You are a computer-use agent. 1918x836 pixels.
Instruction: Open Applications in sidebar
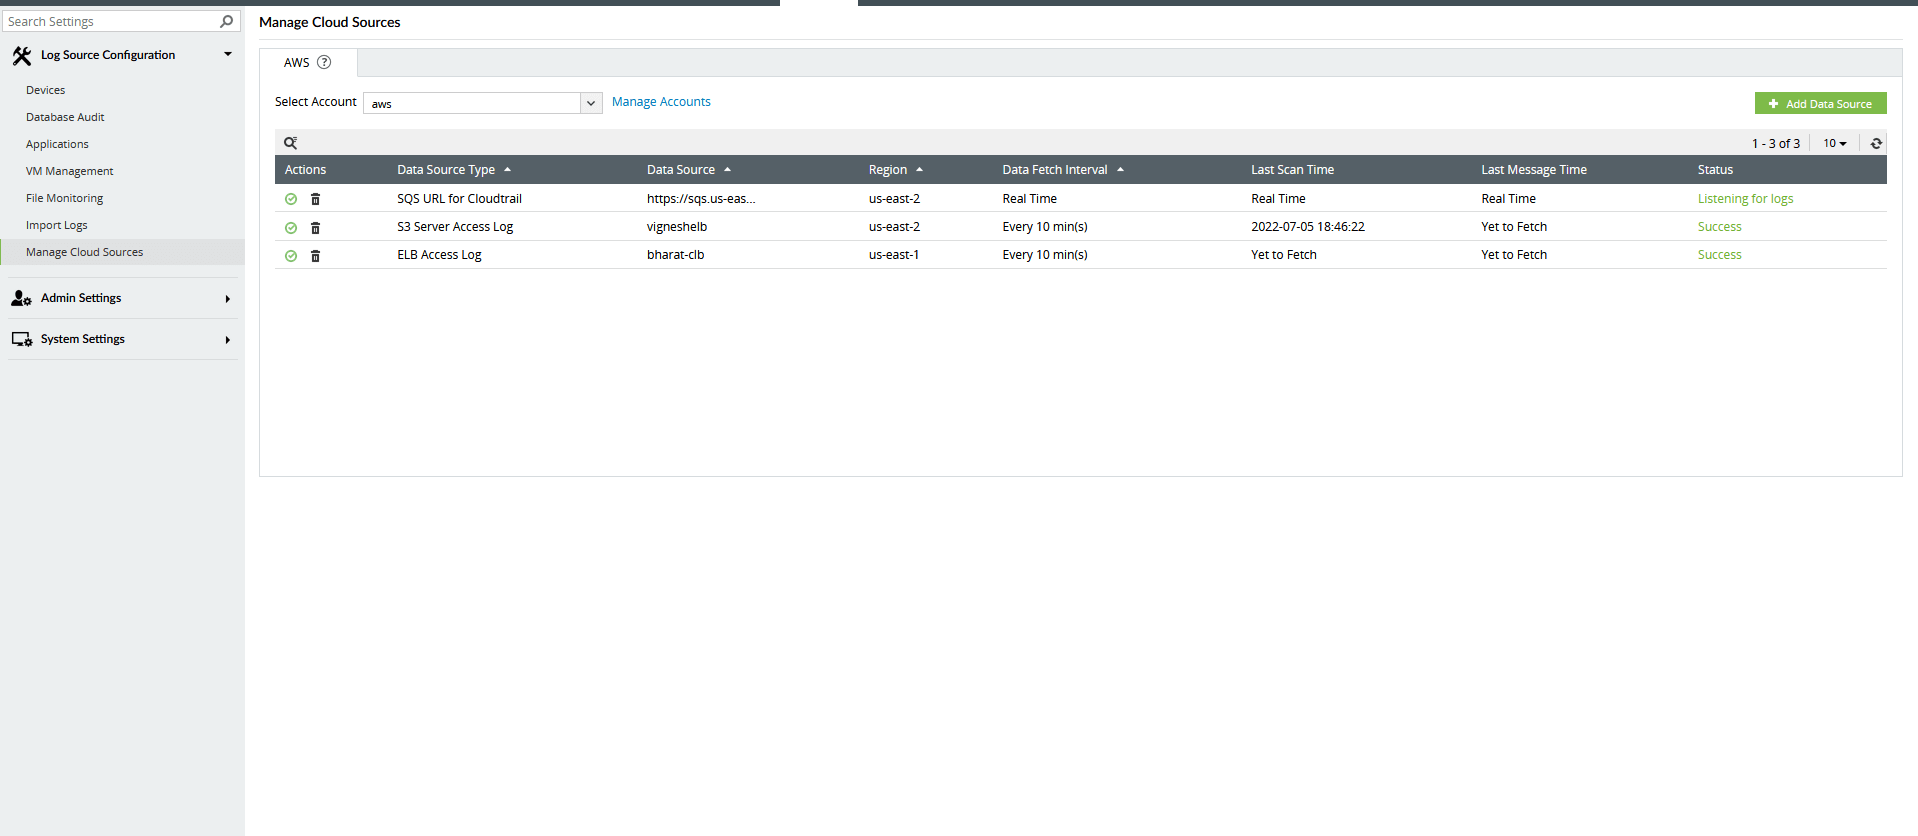point(57,144)
